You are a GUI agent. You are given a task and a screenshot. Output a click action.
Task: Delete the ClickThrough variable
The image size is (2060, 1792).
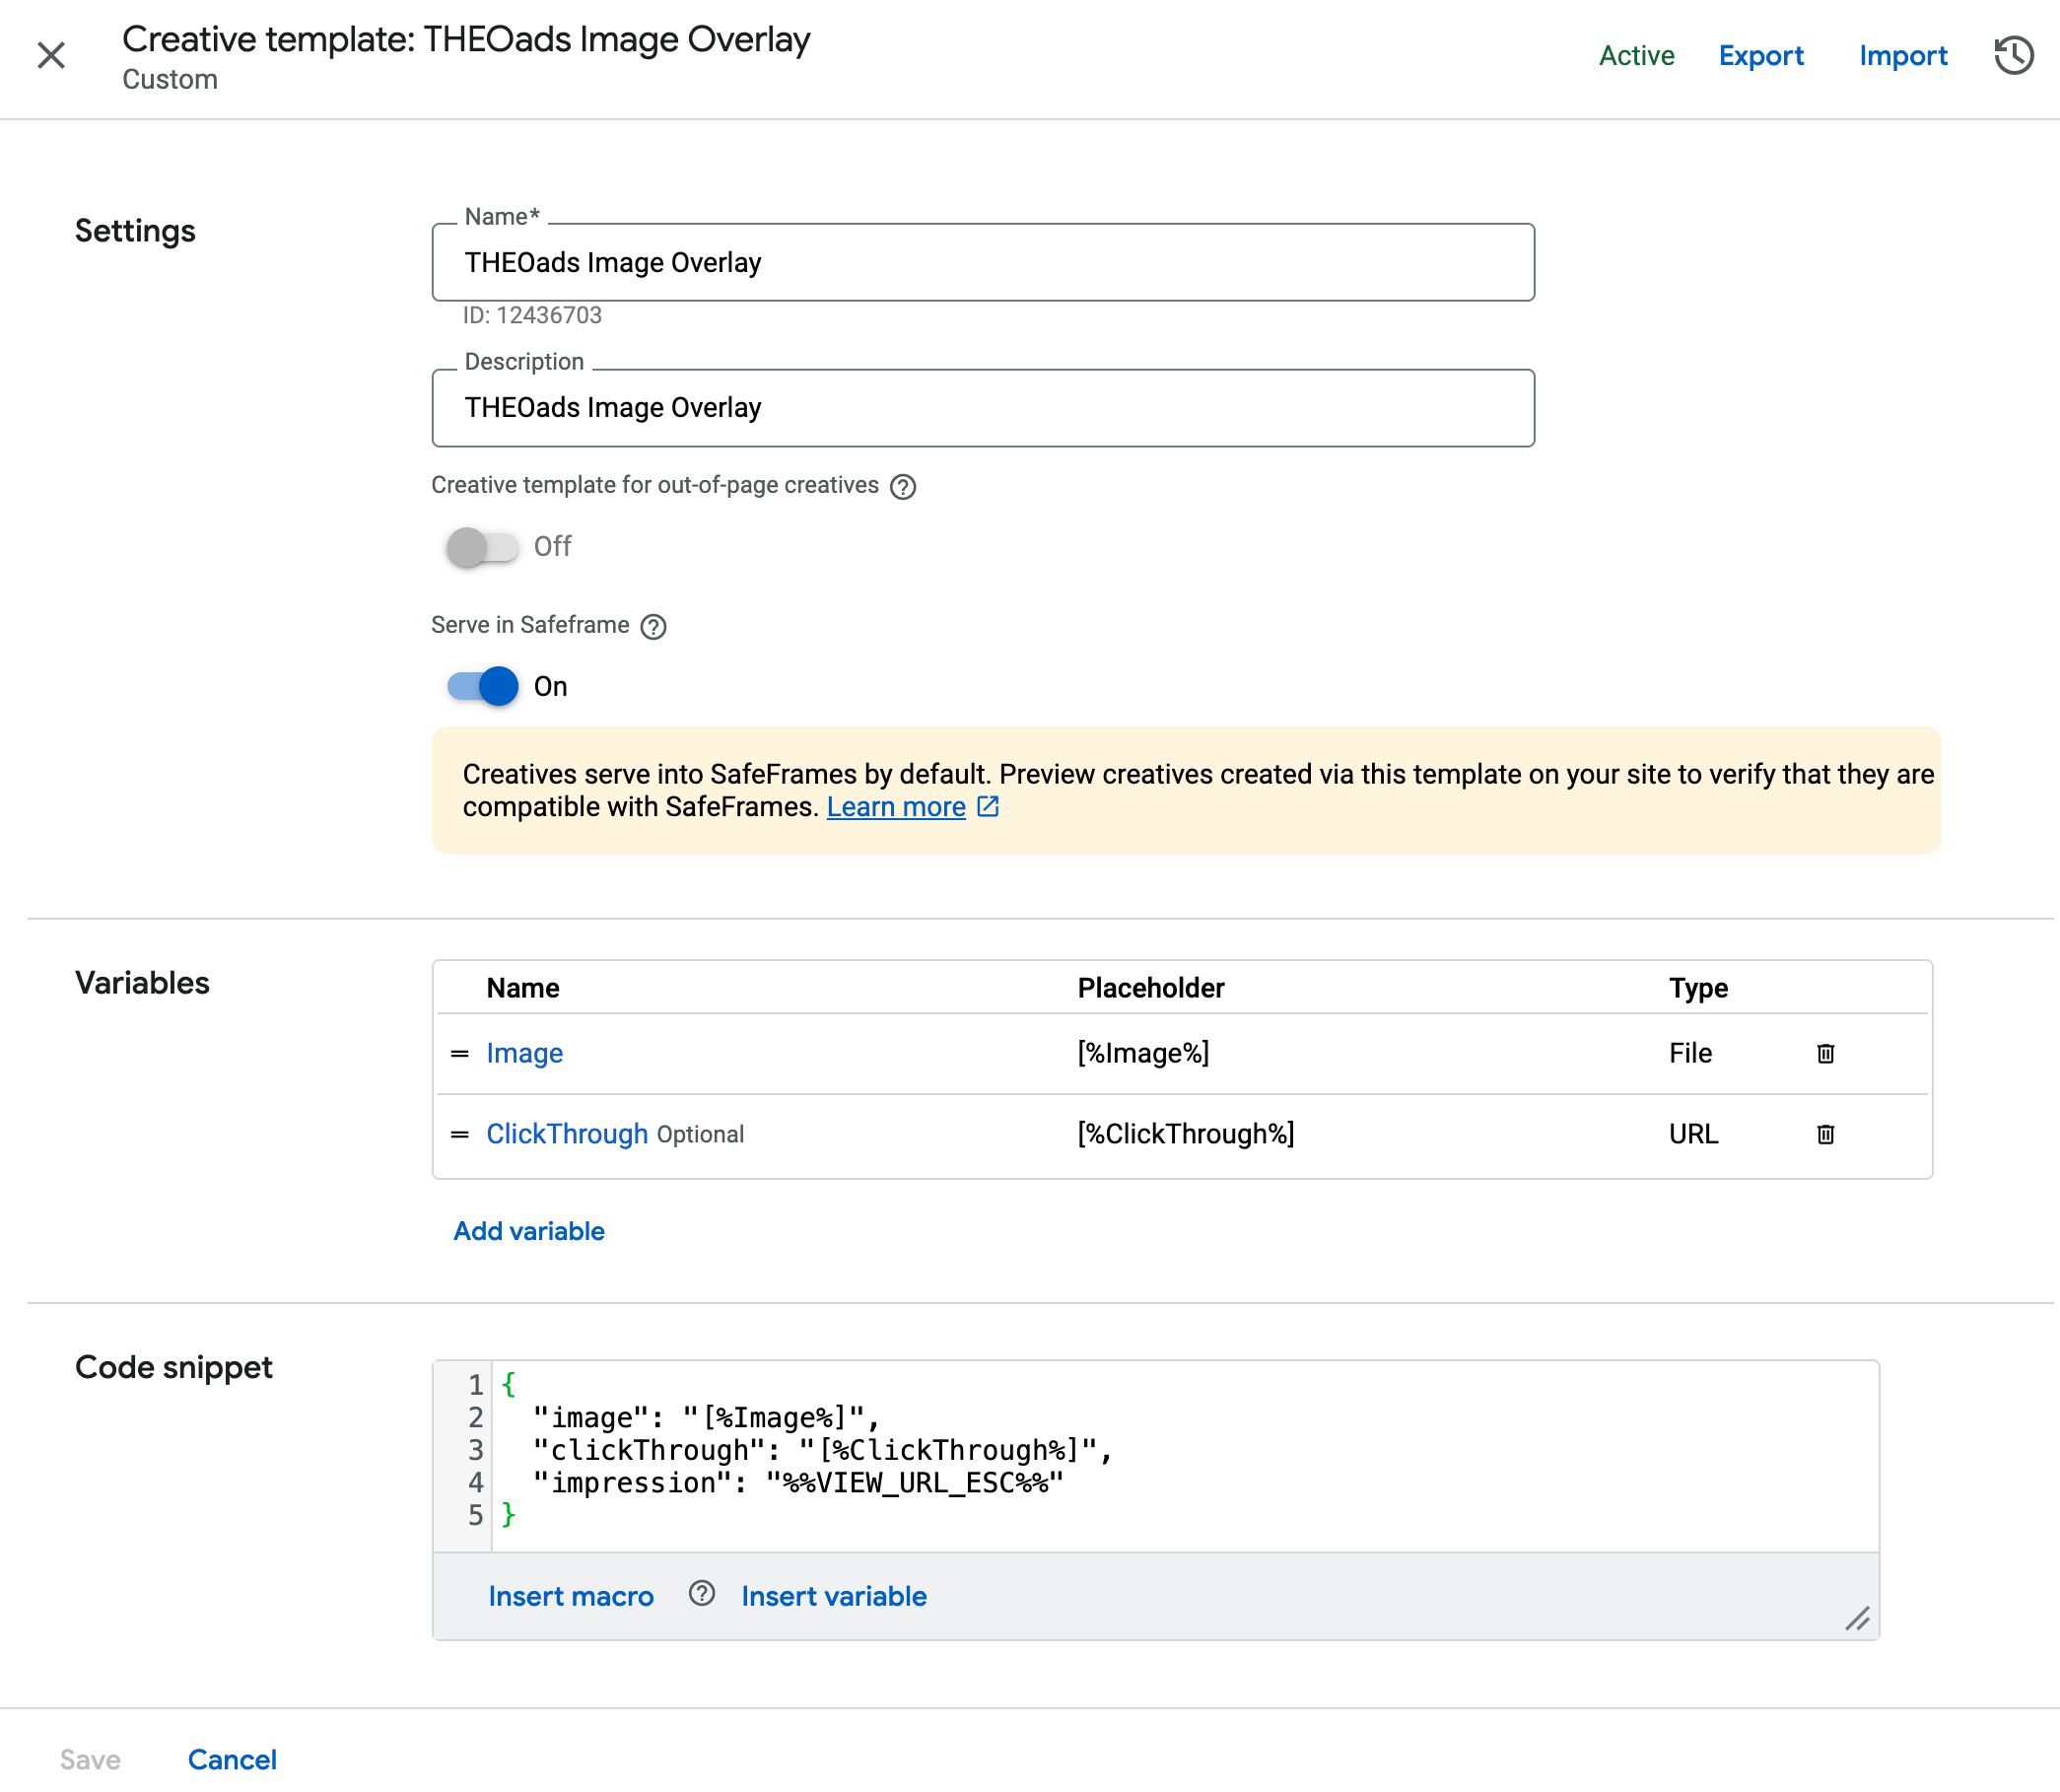coord(1825,1134)
